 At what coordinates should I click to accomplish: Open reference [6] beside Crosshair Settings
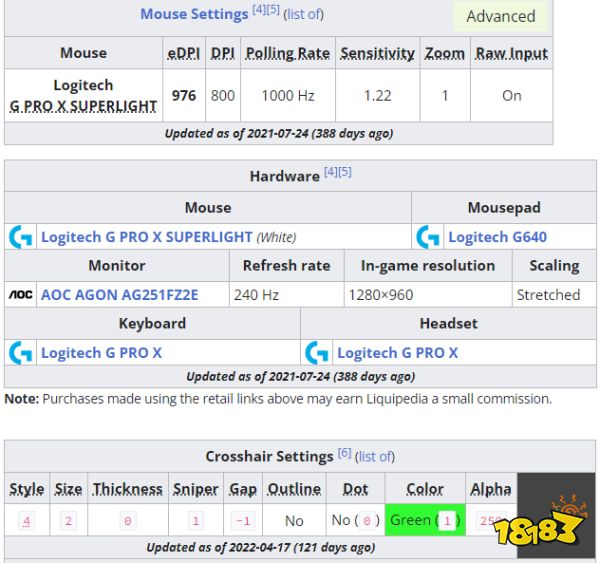coord(344,453)
